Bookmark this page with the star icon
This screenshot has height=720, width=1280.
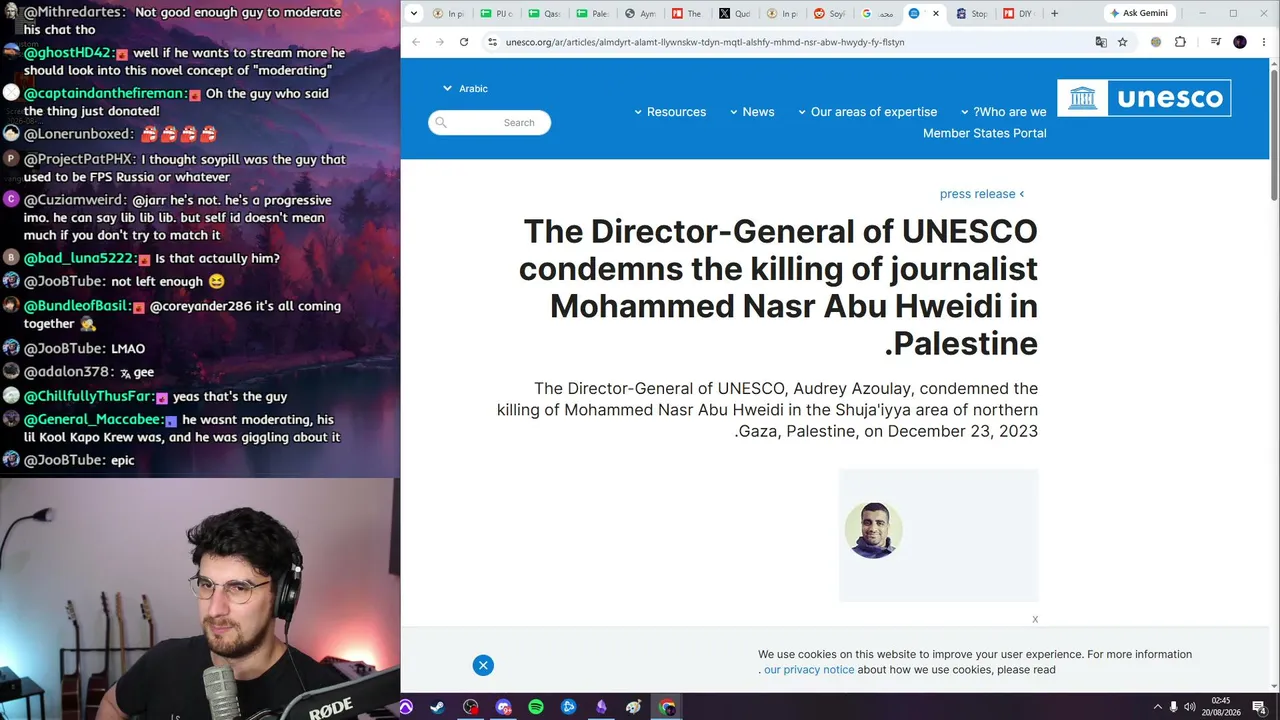coord(1123,42)
